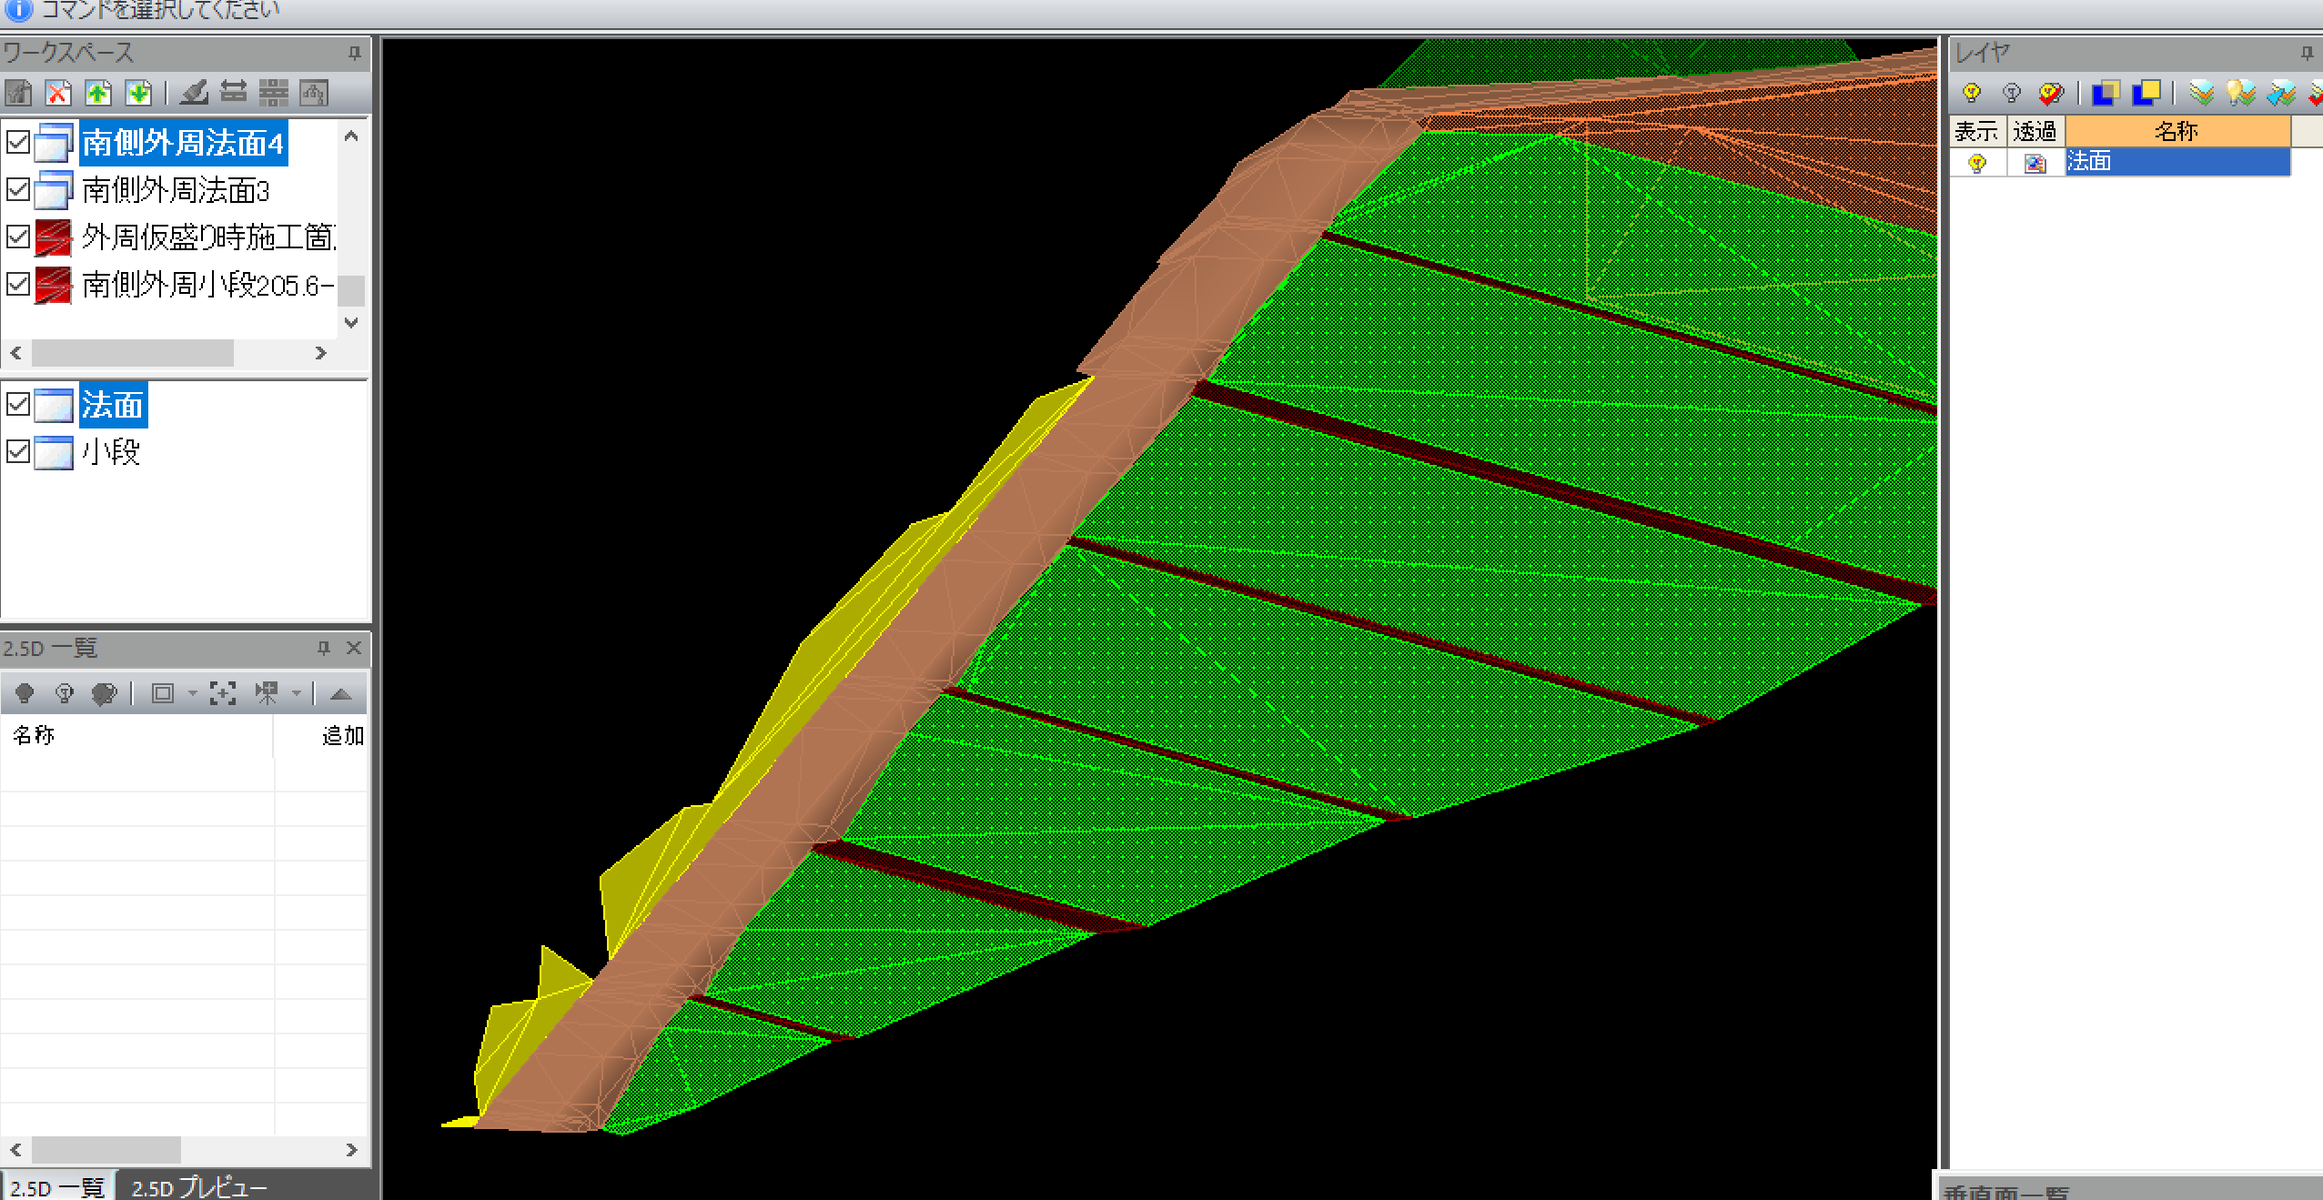Screen dimensions: 2323x1200
Task: Click the collapse up triangle in 2.5D toolbar
Action: [340, 693]
